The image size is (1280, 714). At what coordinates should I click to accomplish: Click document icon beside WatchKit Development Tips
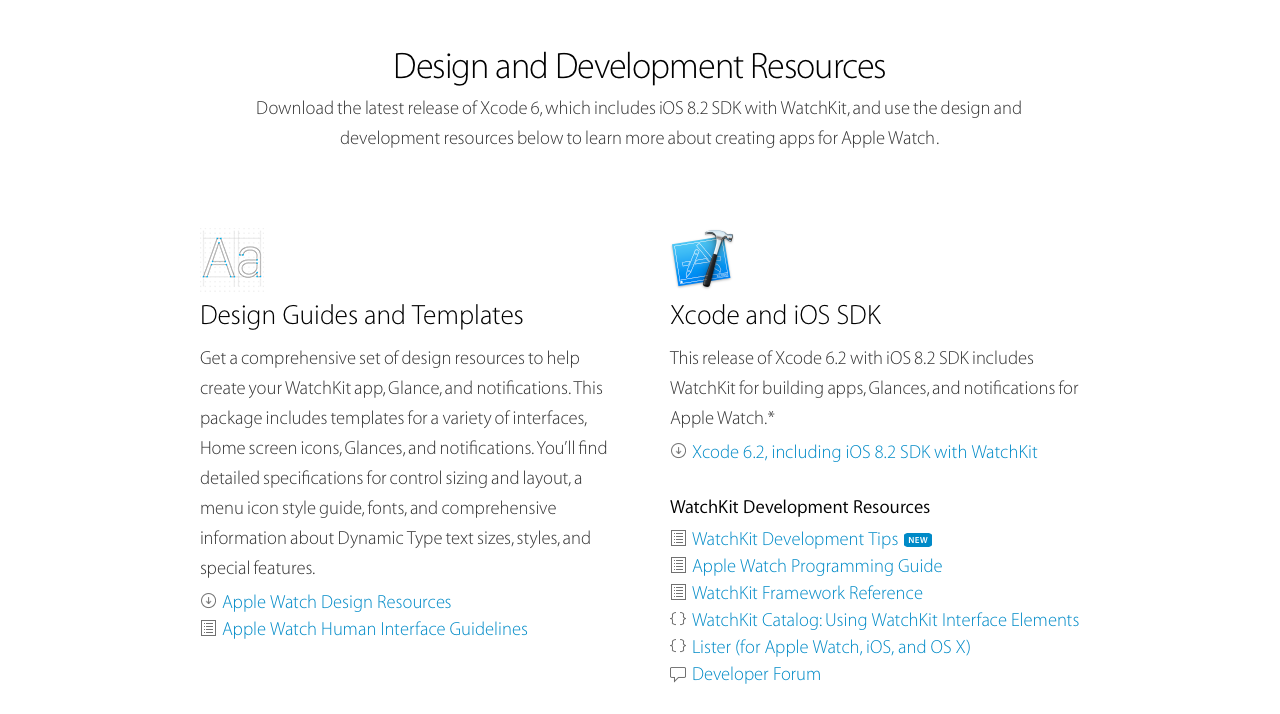(678, 538)
